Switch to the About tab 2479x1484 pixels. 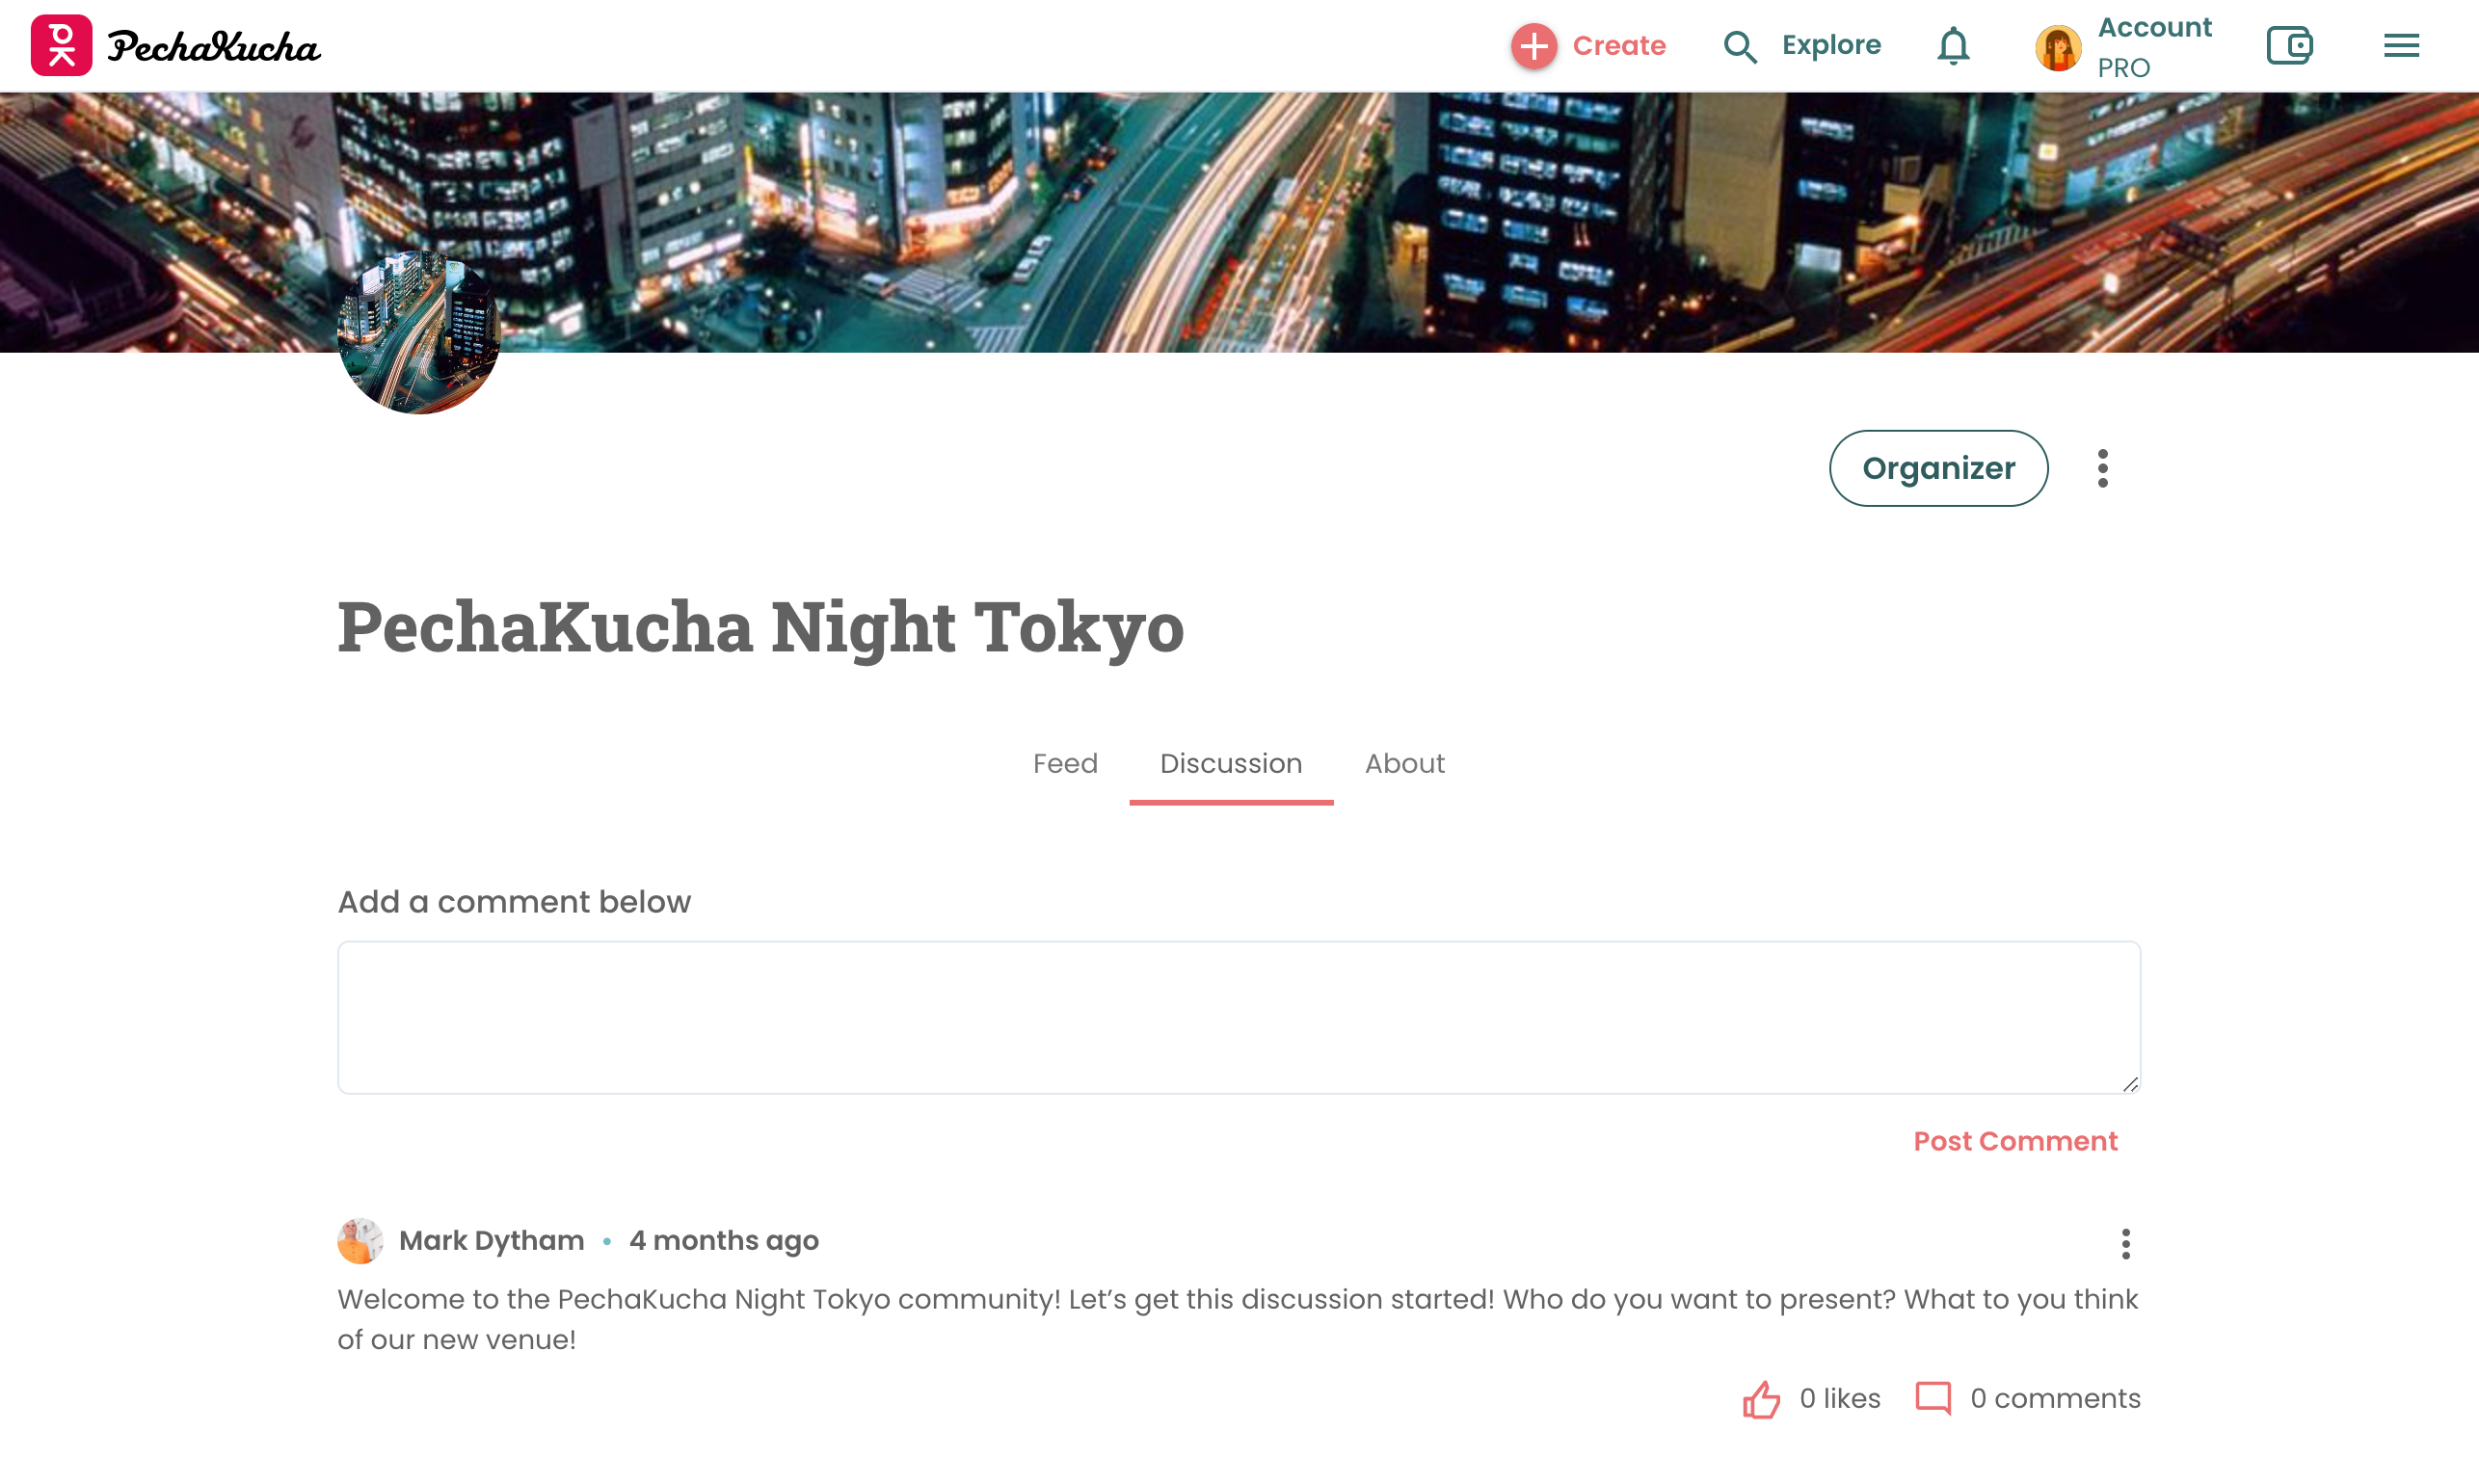(x=1403, y=763)
